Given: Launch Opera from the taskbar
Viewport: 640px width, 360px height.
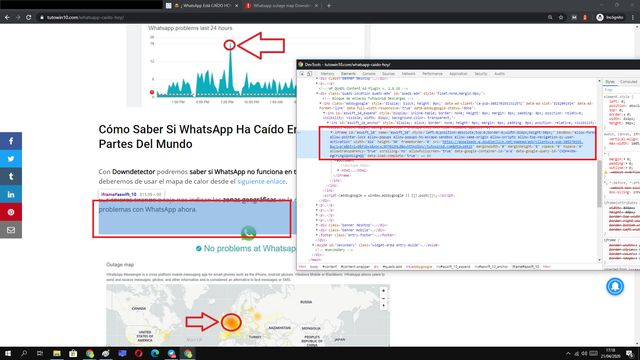Looking at the screenshot, I should click(138, 353).
